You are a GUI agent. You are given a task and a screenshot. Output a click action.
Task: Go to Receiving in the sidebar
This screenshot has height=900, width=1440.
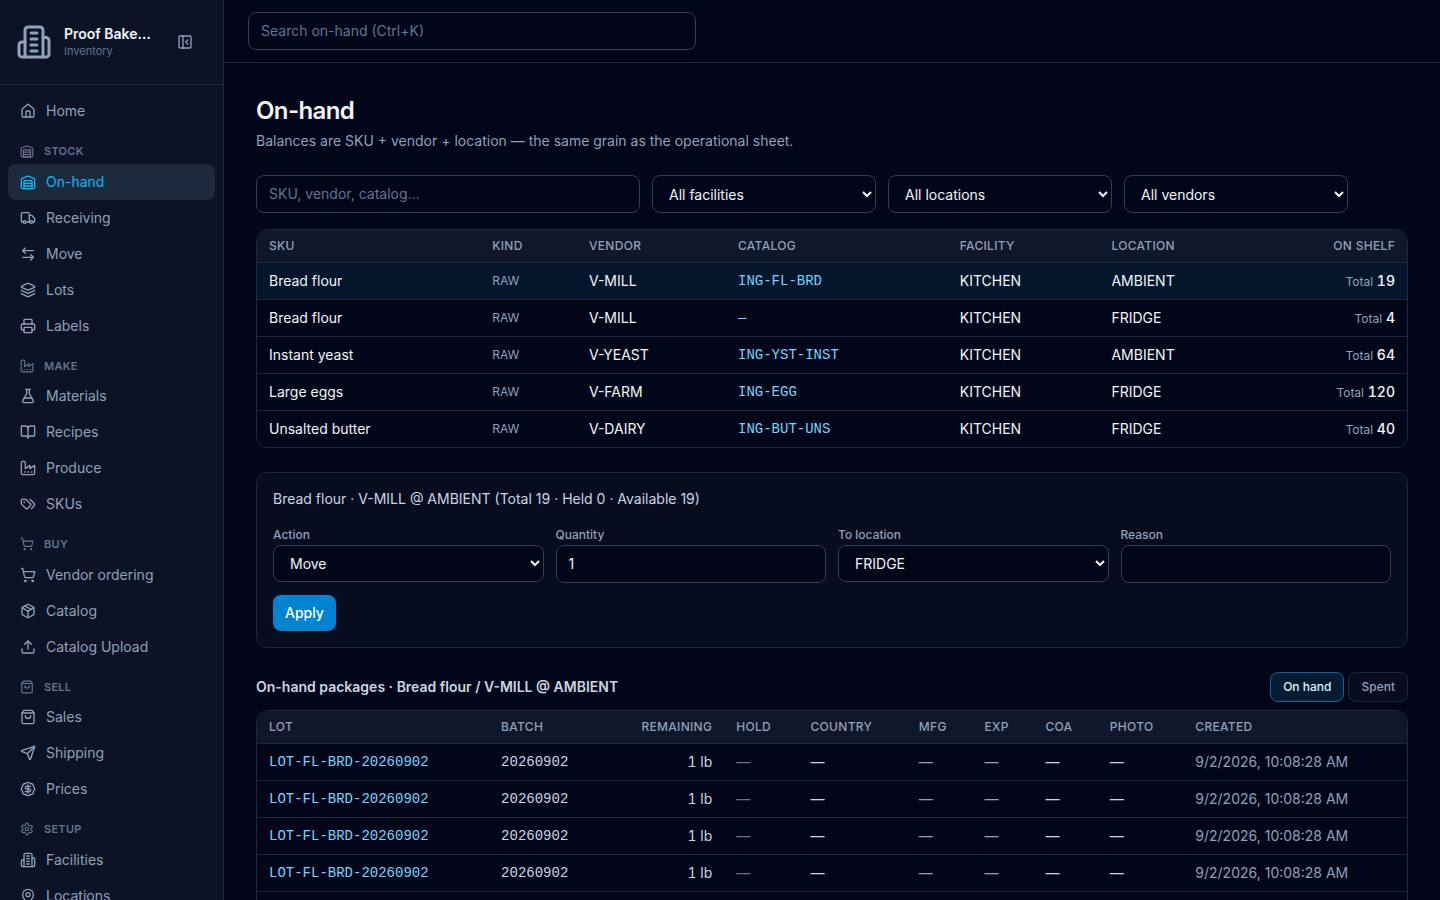[x=111, y=218]
